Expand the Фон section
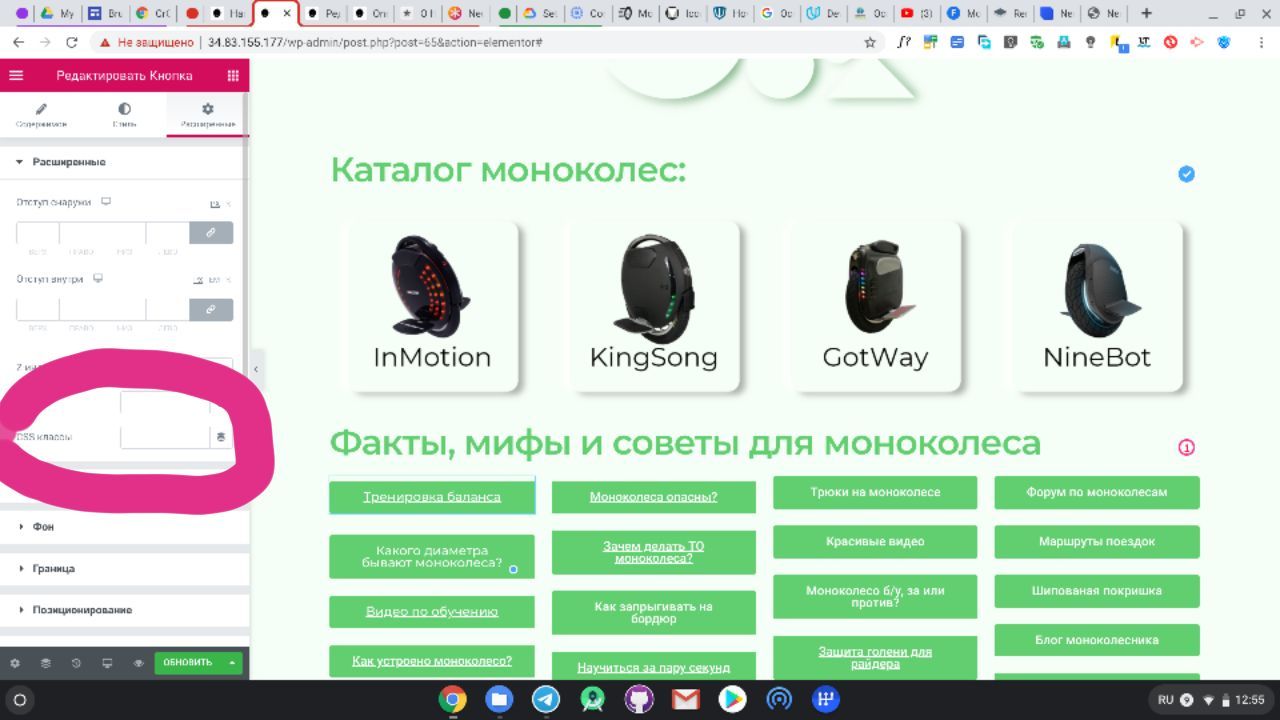This screenshot has height=720, width=1280. 124,526
